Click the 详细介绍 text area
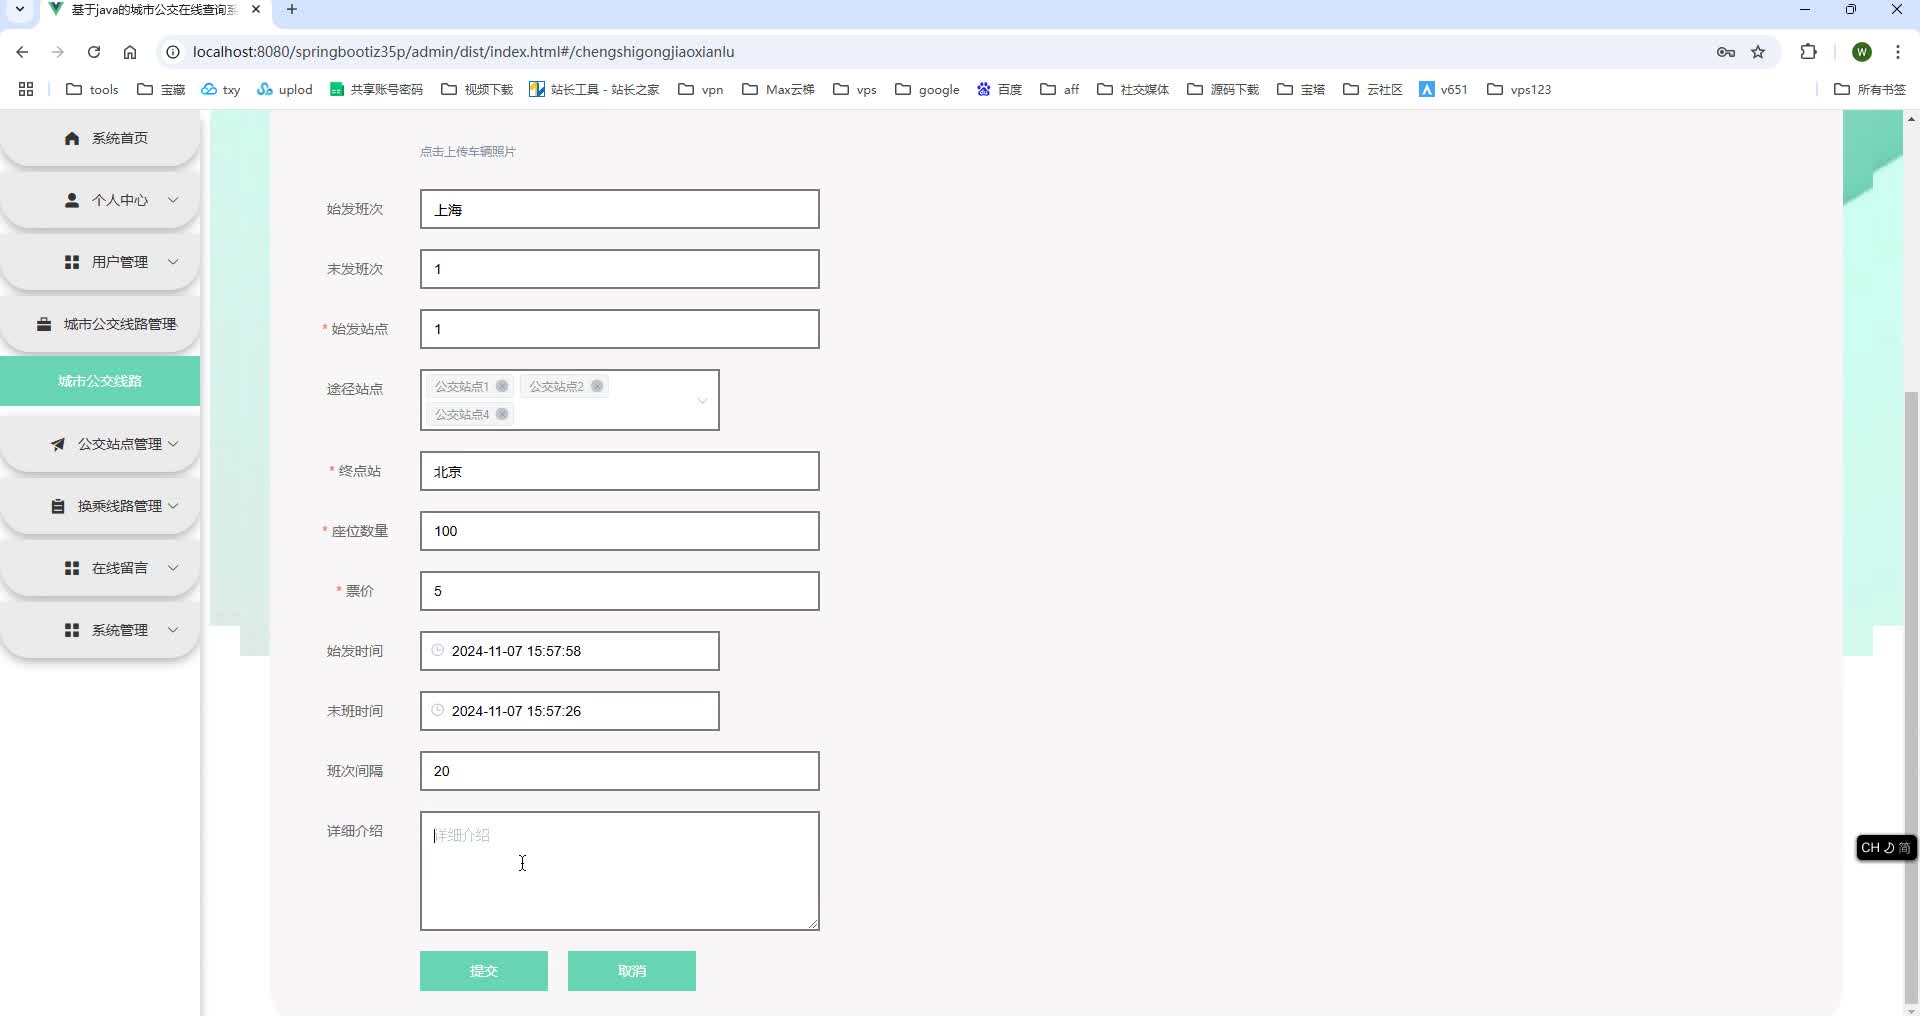Image resolution: width=1920 pixels, height=1016 pixels. pos(620,871)
